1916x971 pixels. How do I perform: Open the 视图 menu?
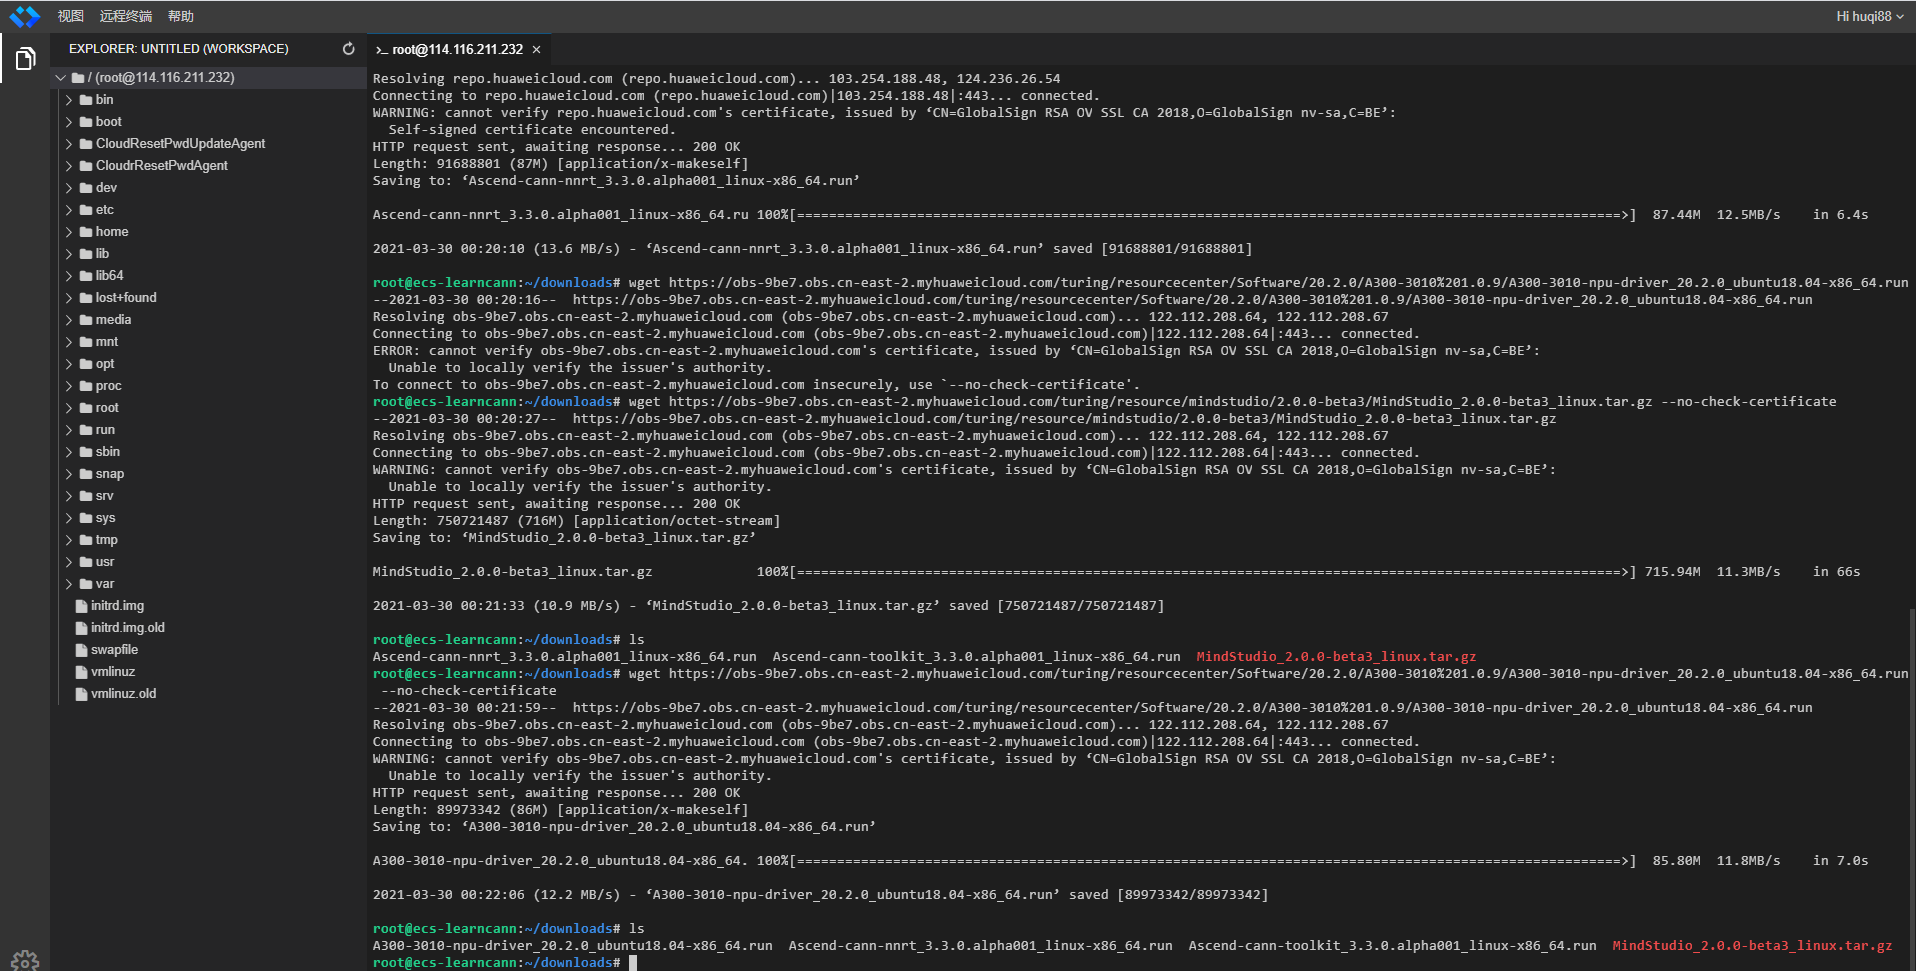click(71, 16)
